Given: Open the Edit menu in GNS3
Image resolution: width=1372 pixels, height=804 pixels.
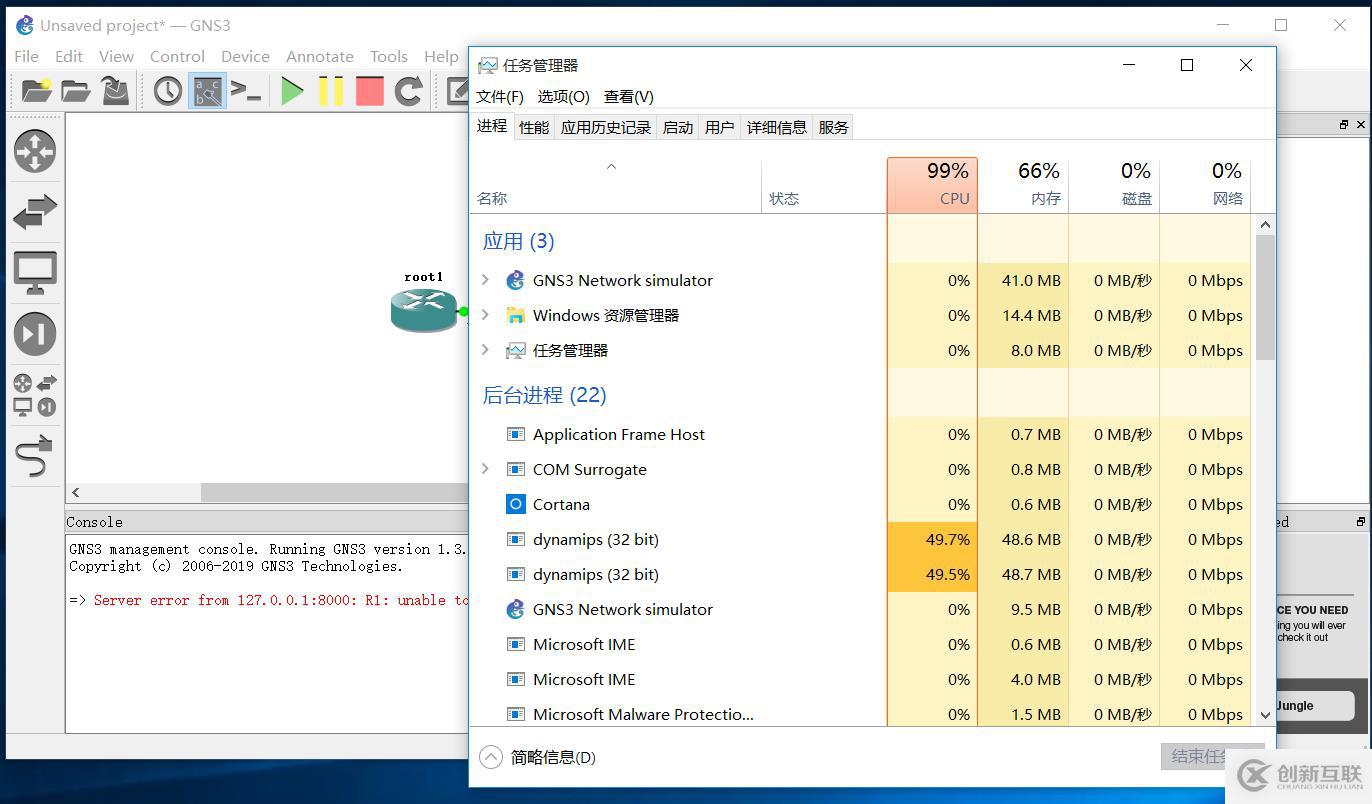Looking at the screenshot, I should coord(69,56).
